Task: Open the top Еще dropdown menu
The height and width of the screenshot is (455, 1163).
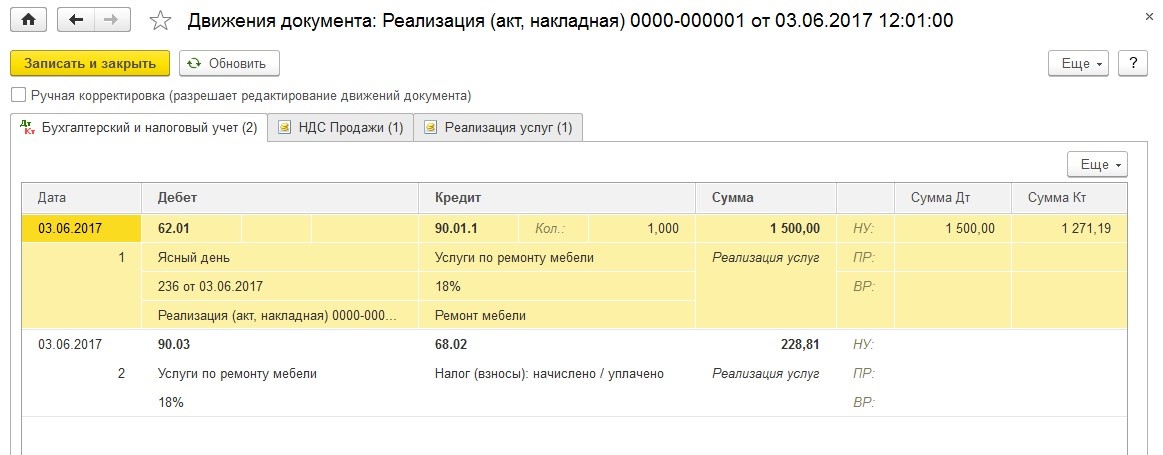Action: click(1078, 63)
